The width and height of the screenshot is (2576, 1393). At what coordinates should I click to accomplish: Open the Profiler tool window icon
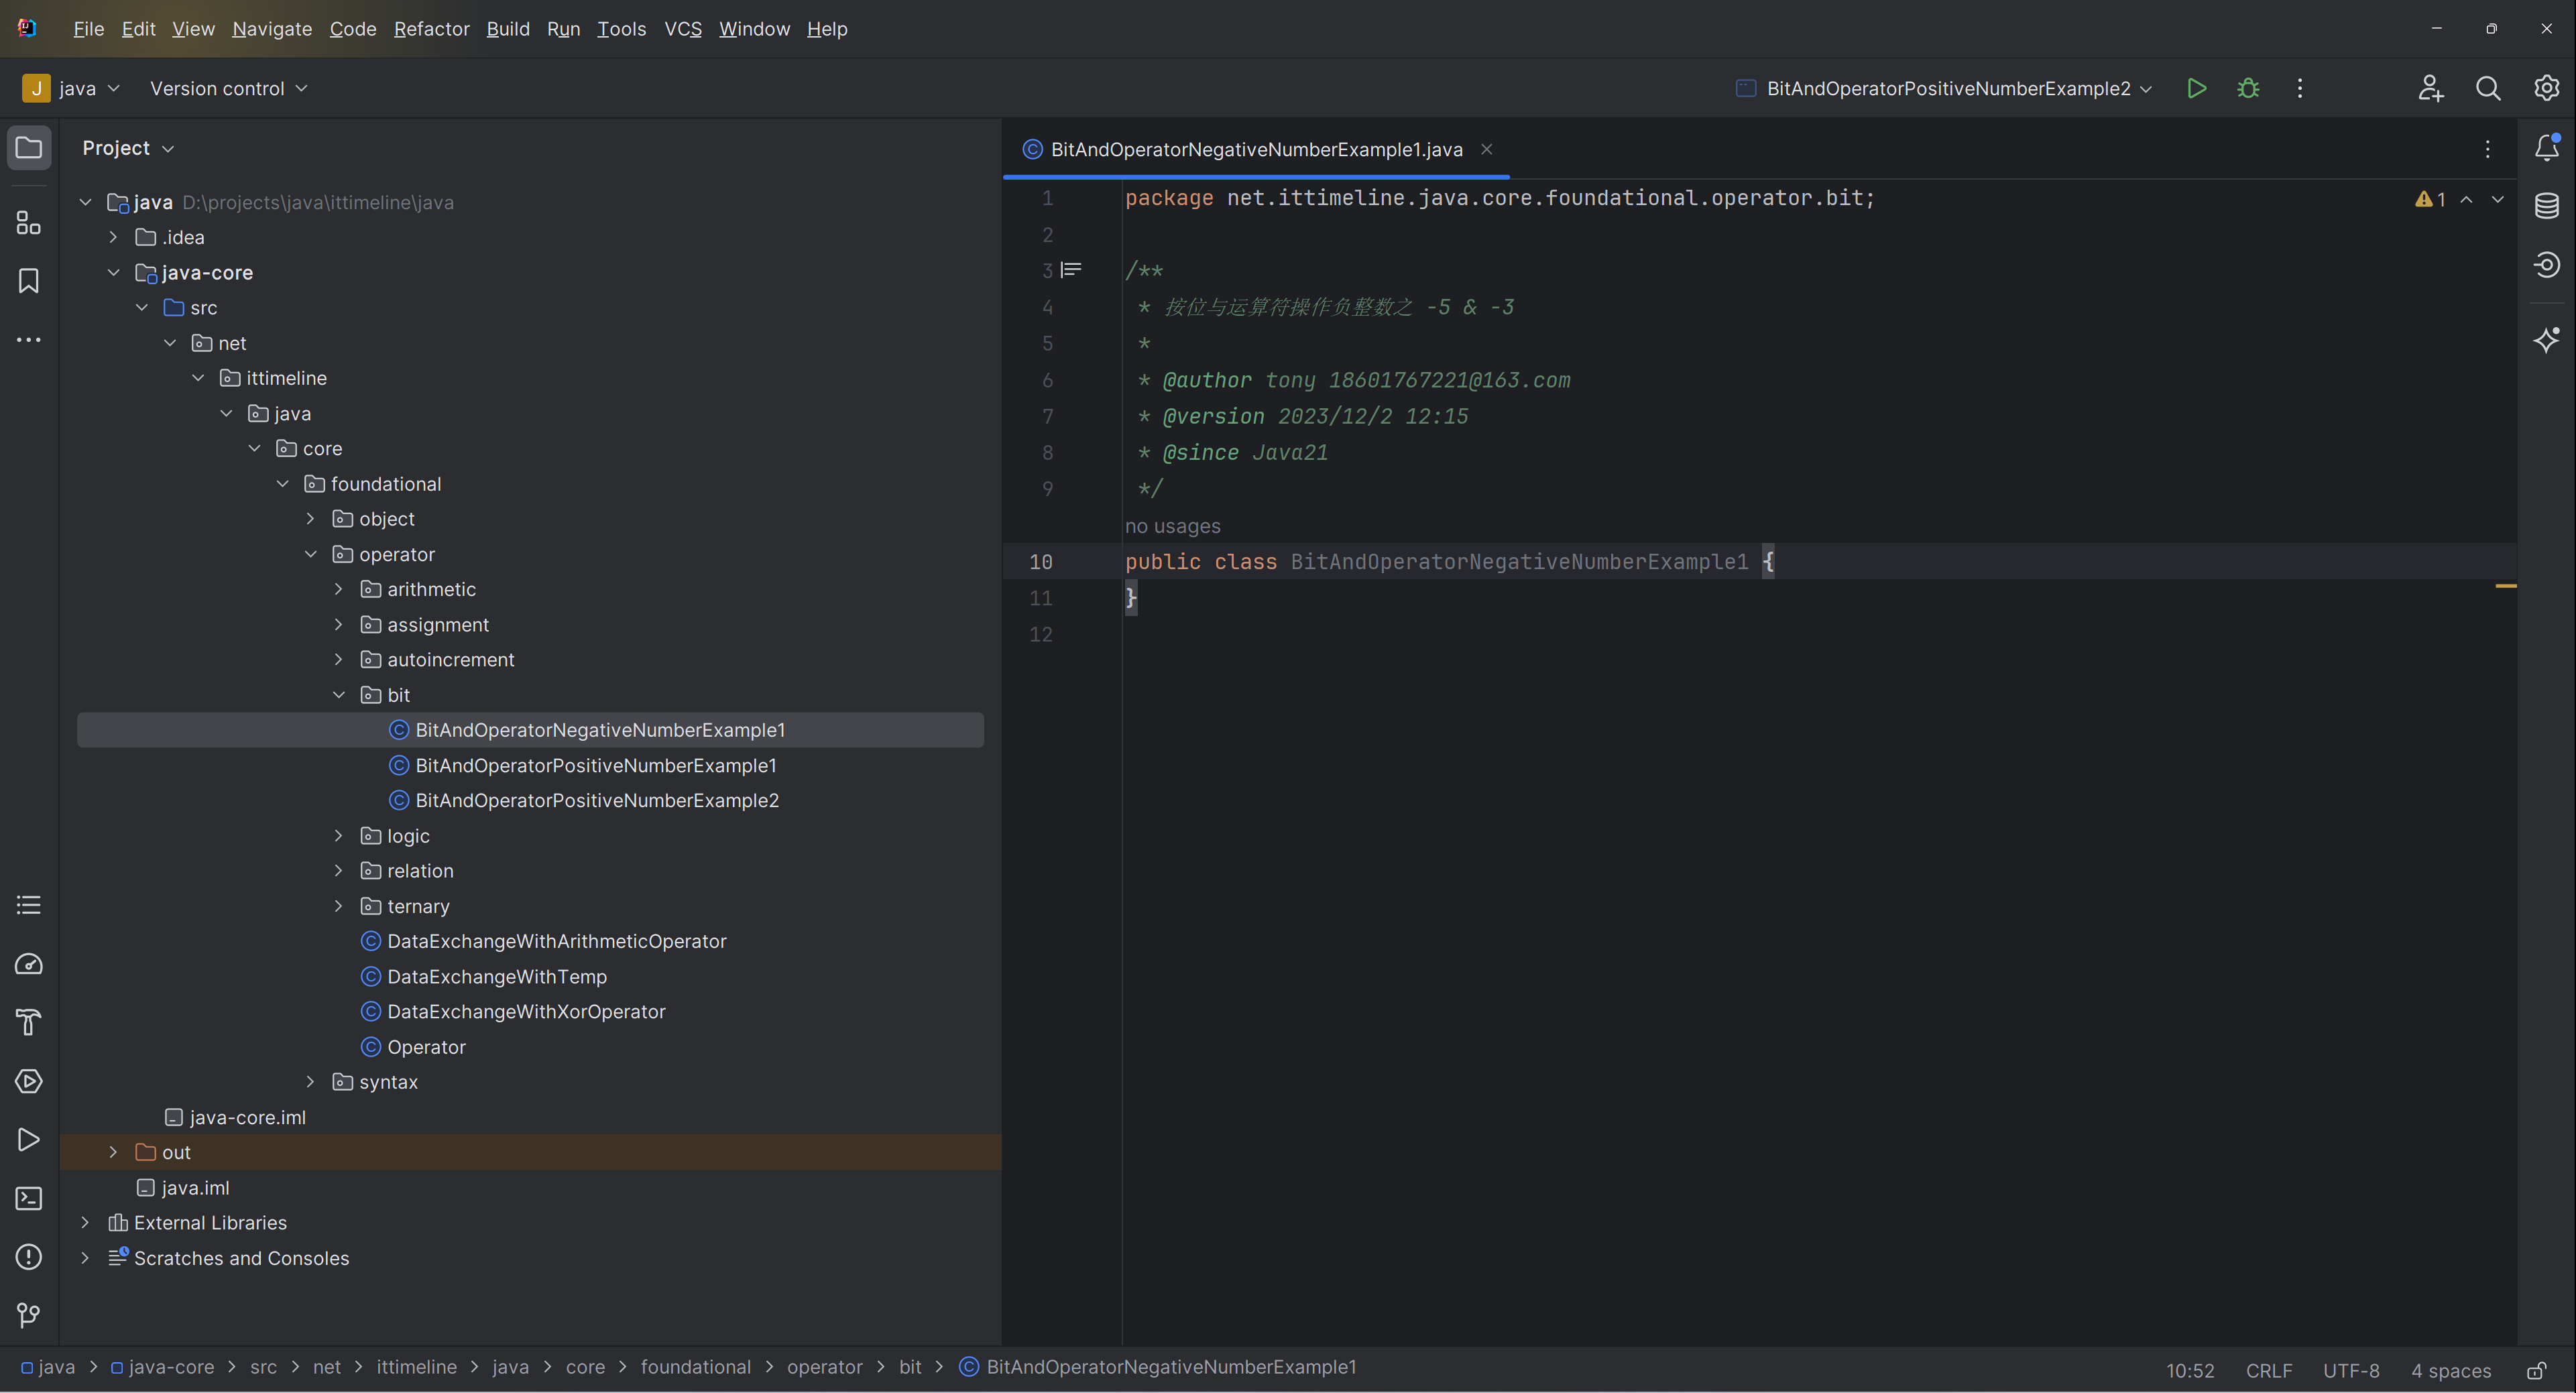pyautogui.click(x=29, y=964)
